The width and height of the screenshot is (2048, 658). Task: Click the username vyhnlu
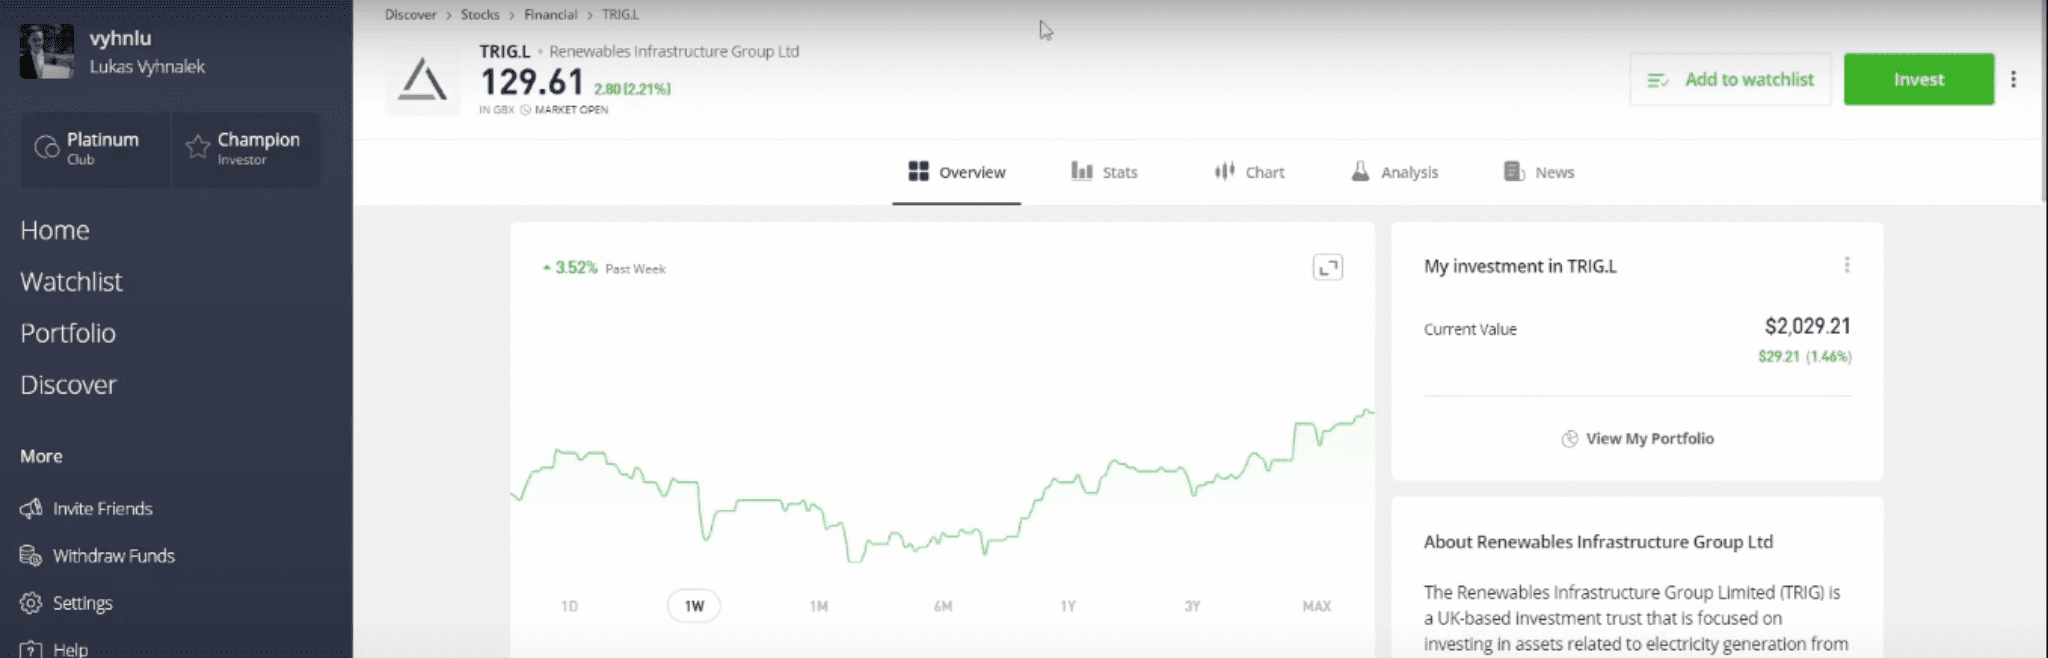[120, 38]
